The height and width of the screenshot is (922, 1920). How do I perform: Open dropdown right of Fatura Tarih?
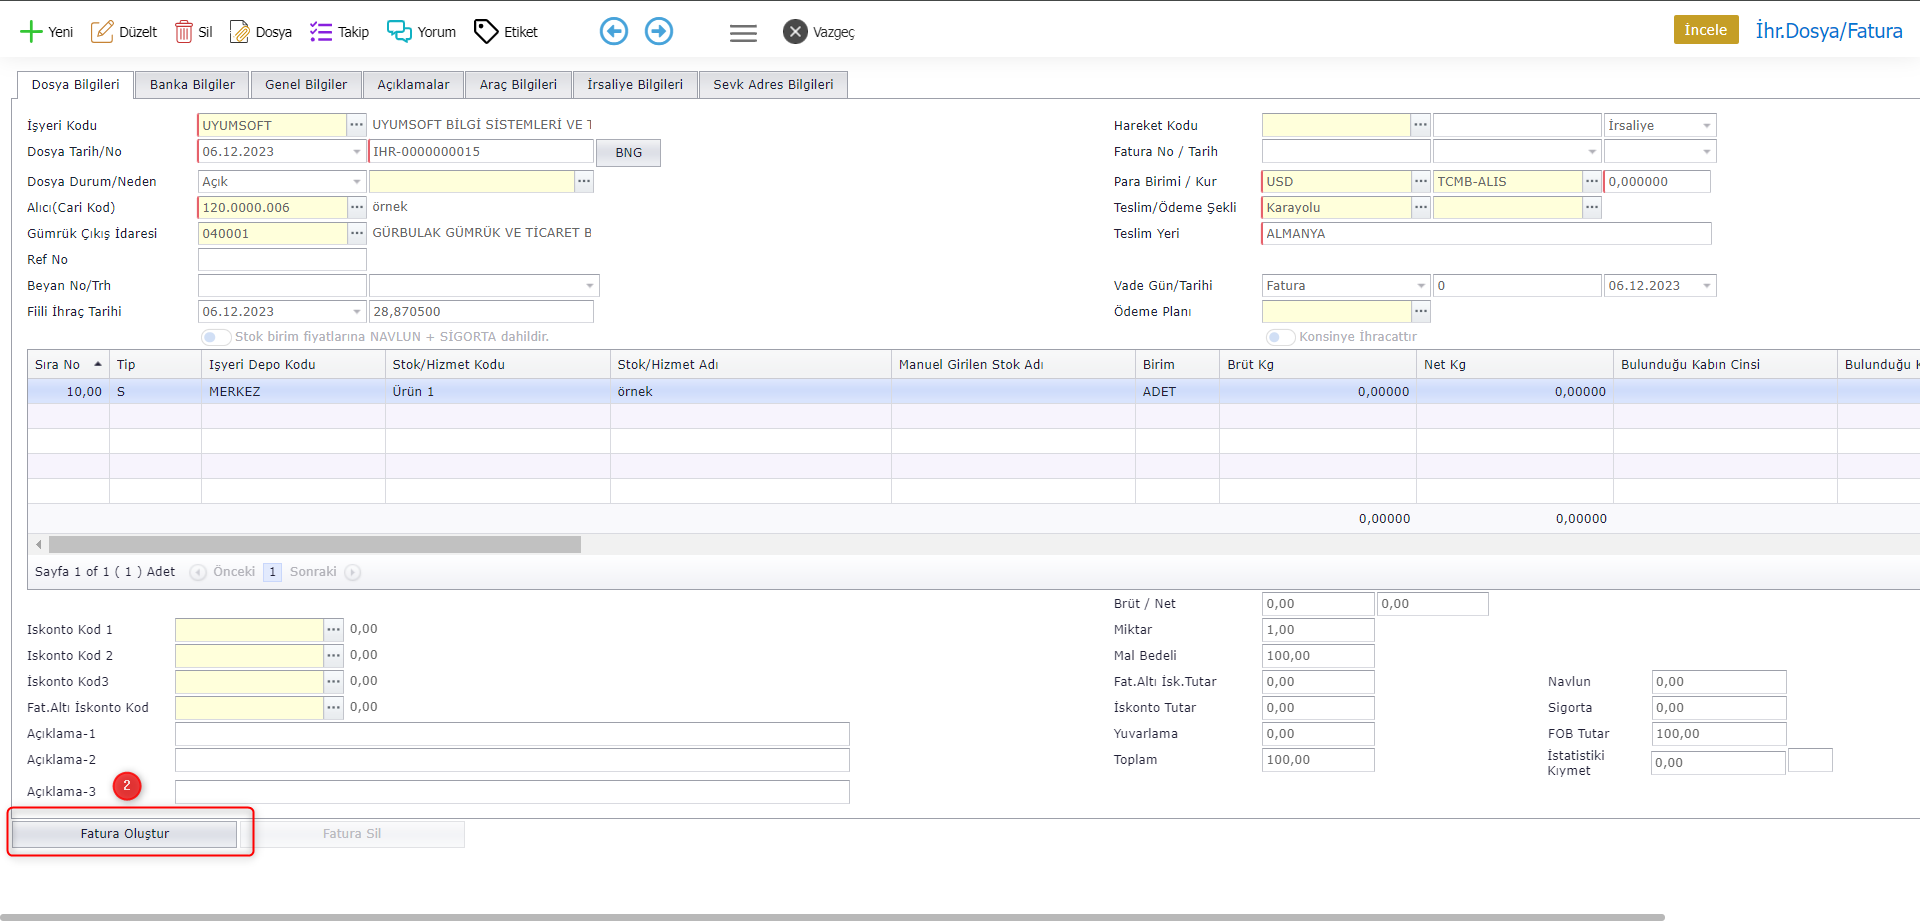(x=1707, y=152)
